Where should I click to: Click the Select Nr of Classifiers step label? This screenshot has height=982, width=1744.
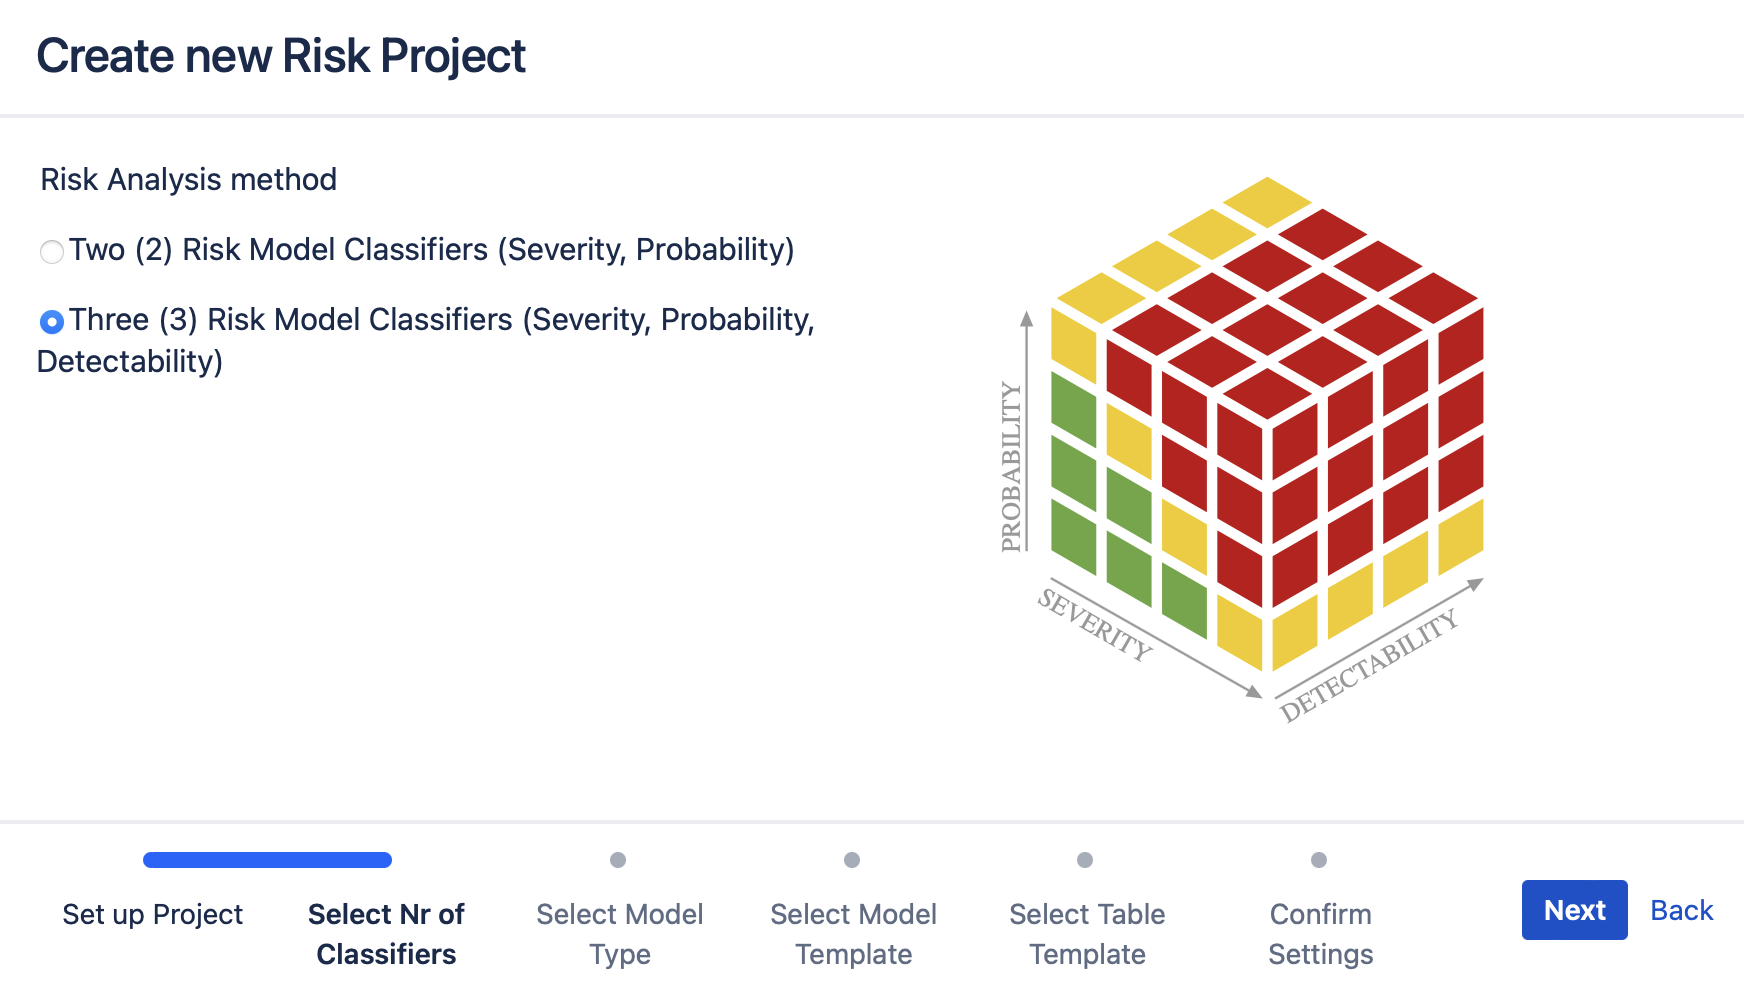[x=385, y=933]
